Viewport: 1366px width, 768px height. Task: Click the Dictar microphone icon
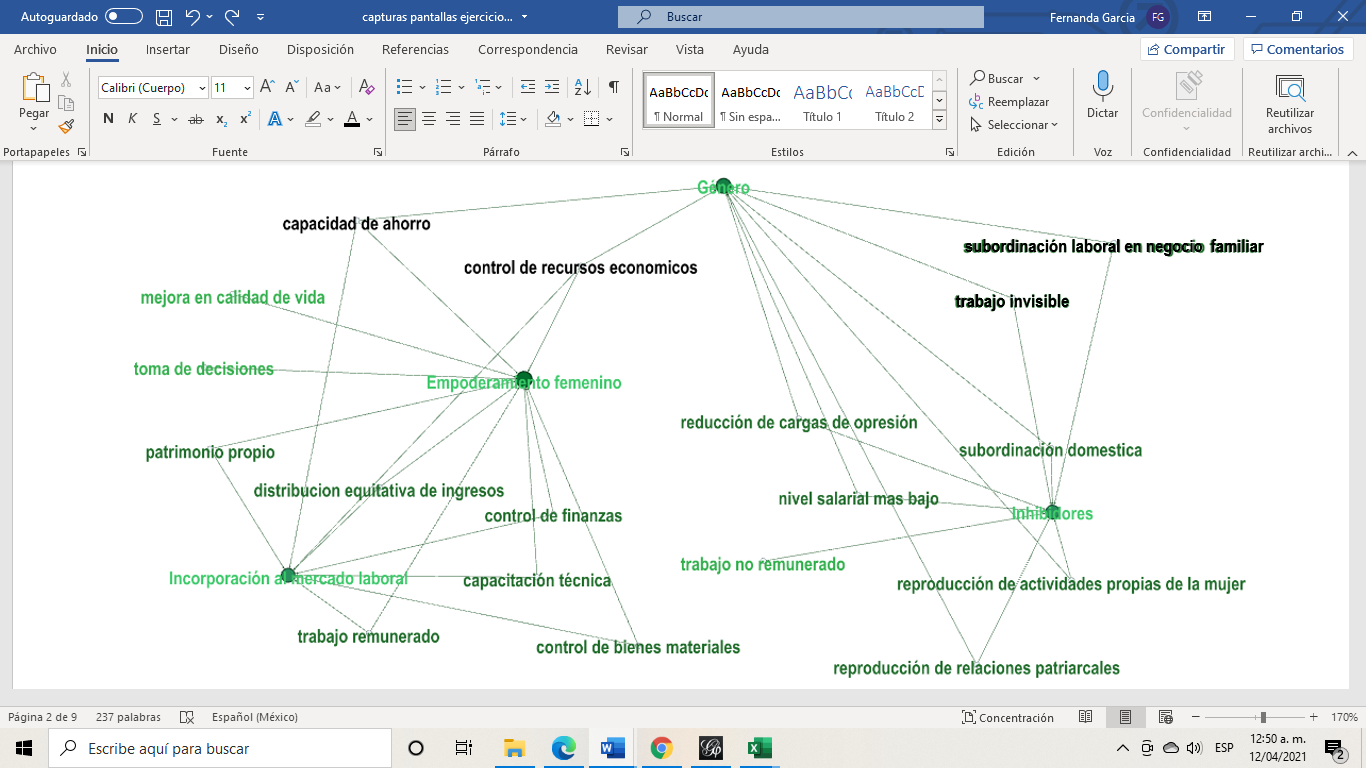tap(1102, 87)
